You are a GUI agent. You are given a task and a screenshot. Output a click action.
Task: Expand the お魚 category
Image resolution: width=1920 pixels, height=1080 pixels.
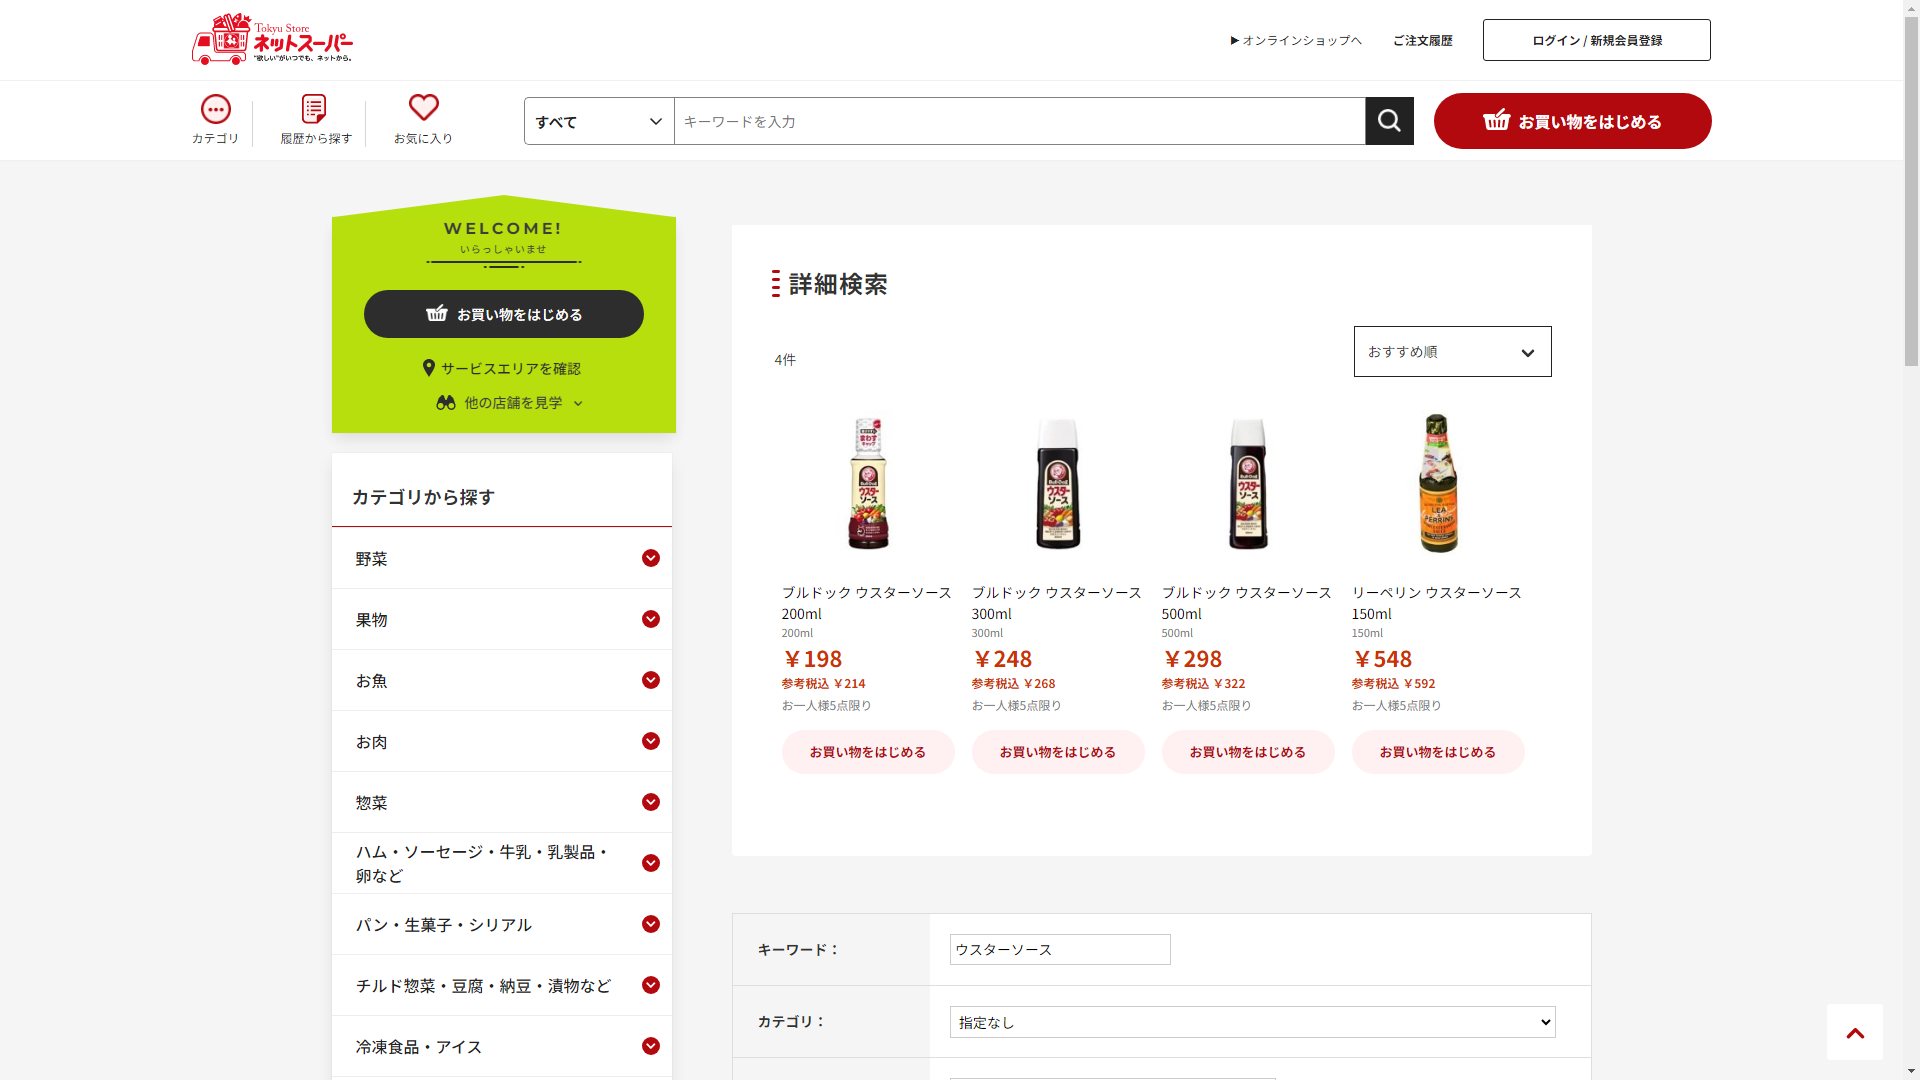pyautogui.click(x=650, y=680)
